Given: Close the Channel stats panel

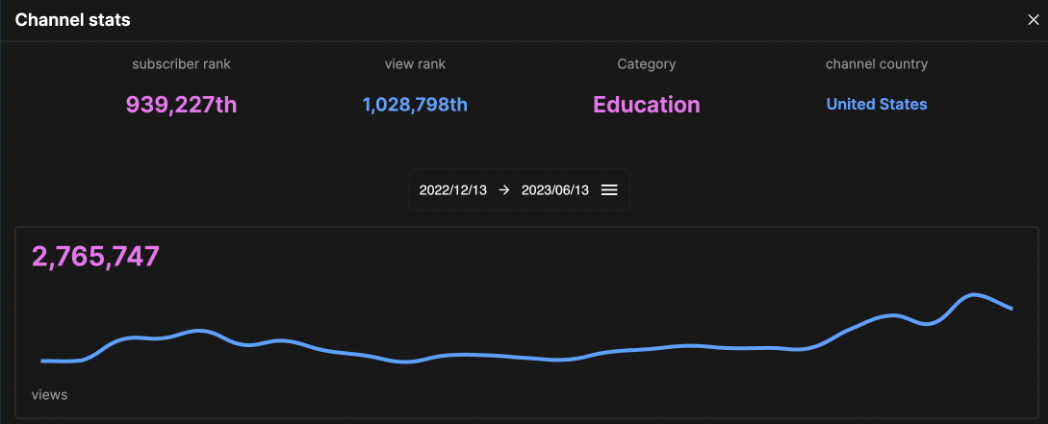Looking at the screenshot, I should [x=1033, y=20].
